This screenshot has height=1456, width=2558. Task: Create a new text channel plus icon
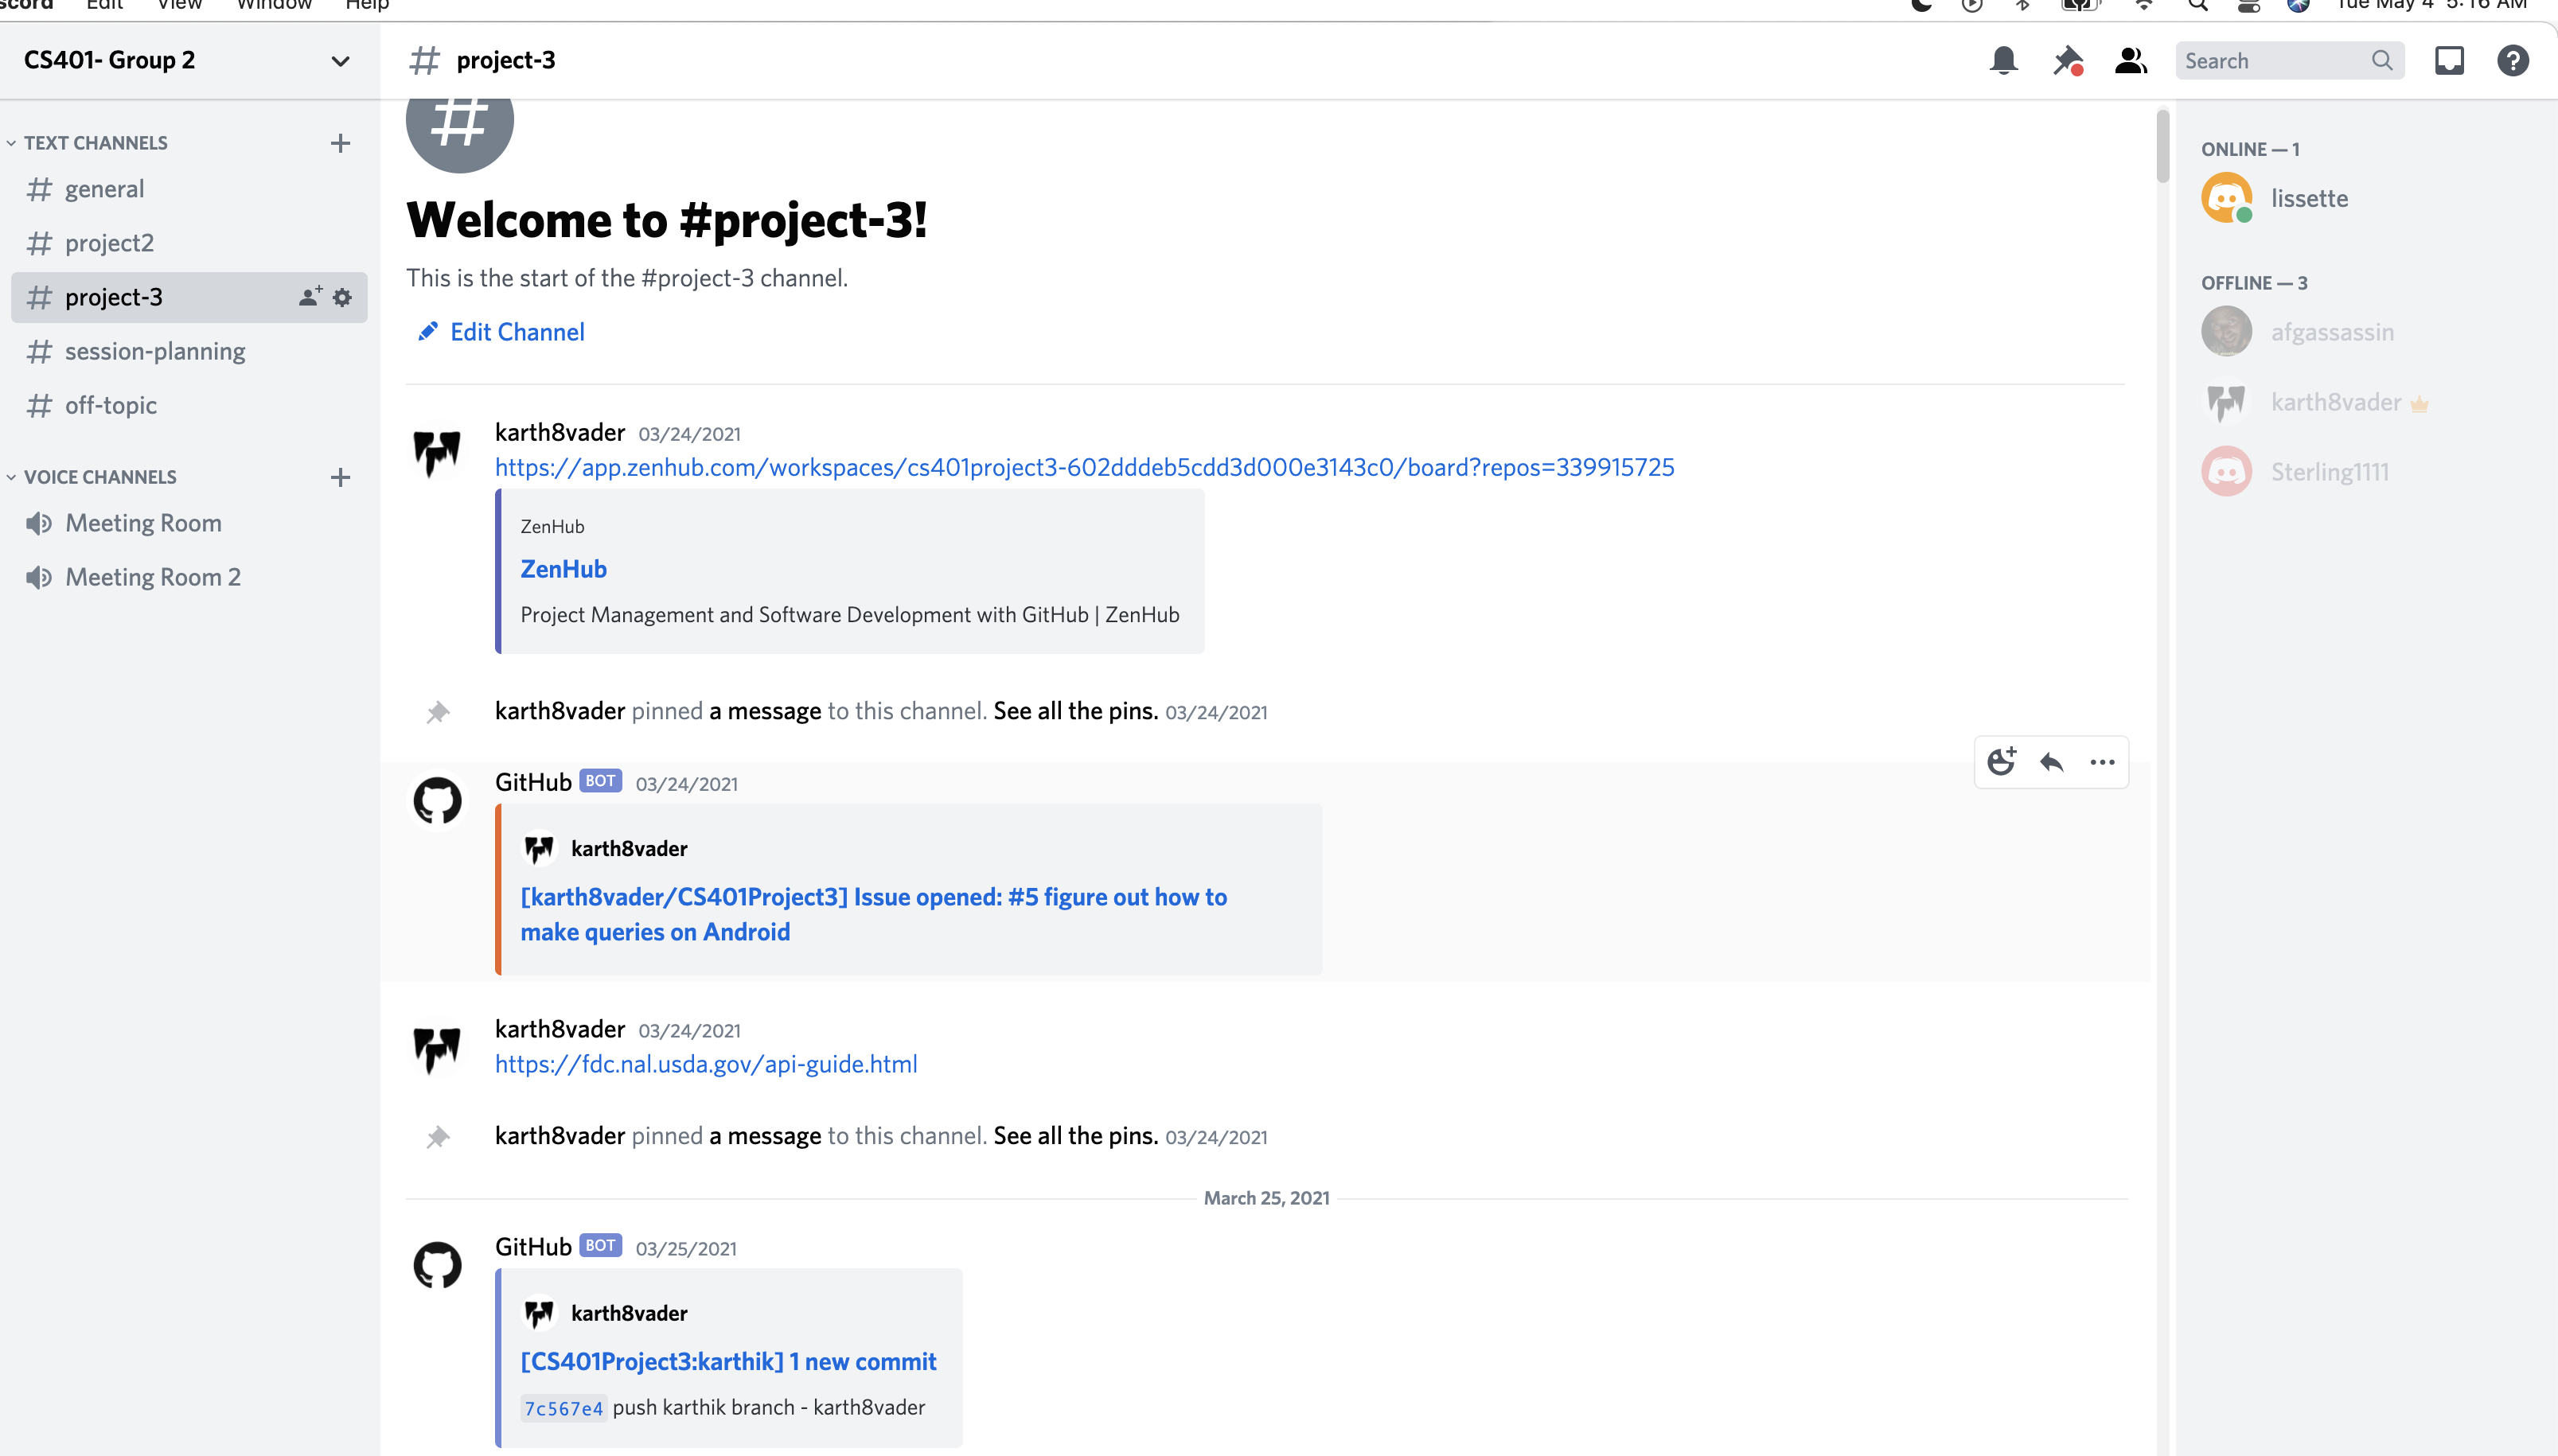(x=340, y=143)
